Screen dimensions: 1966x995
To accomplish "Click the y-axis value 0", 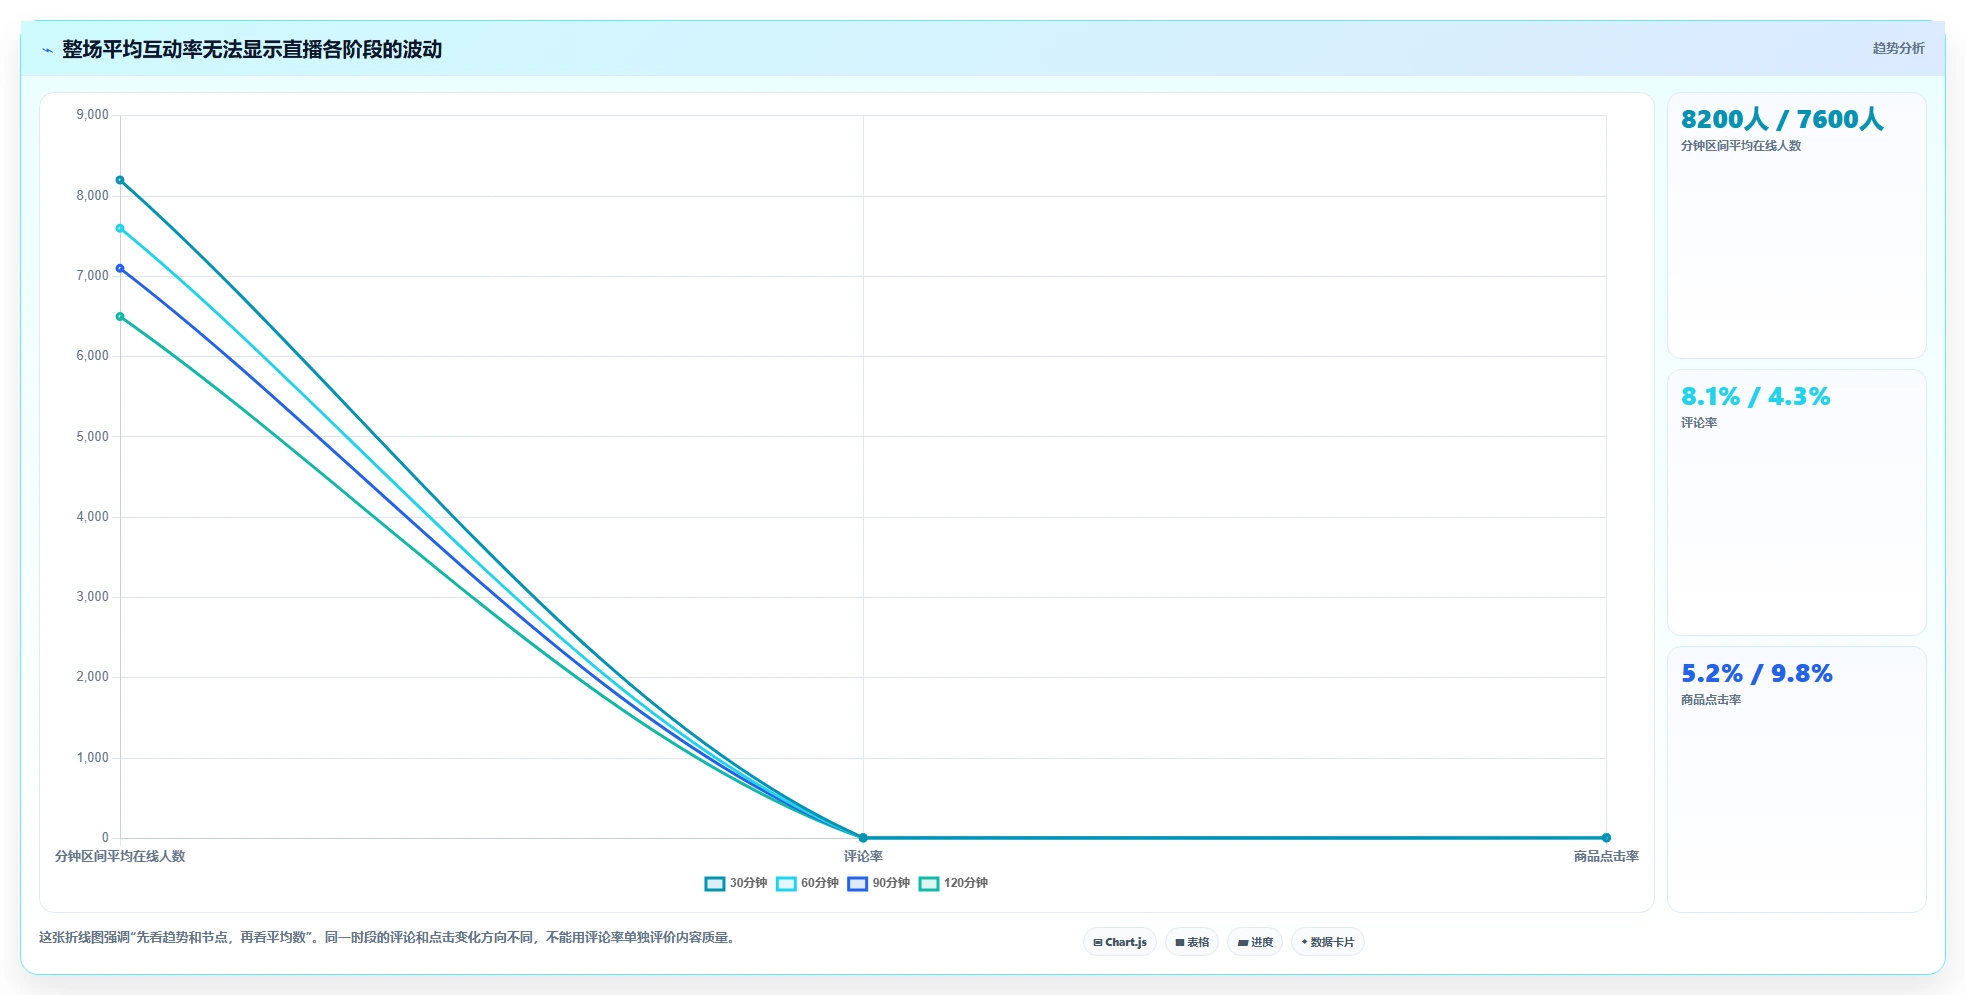I will tap(105, 838).
